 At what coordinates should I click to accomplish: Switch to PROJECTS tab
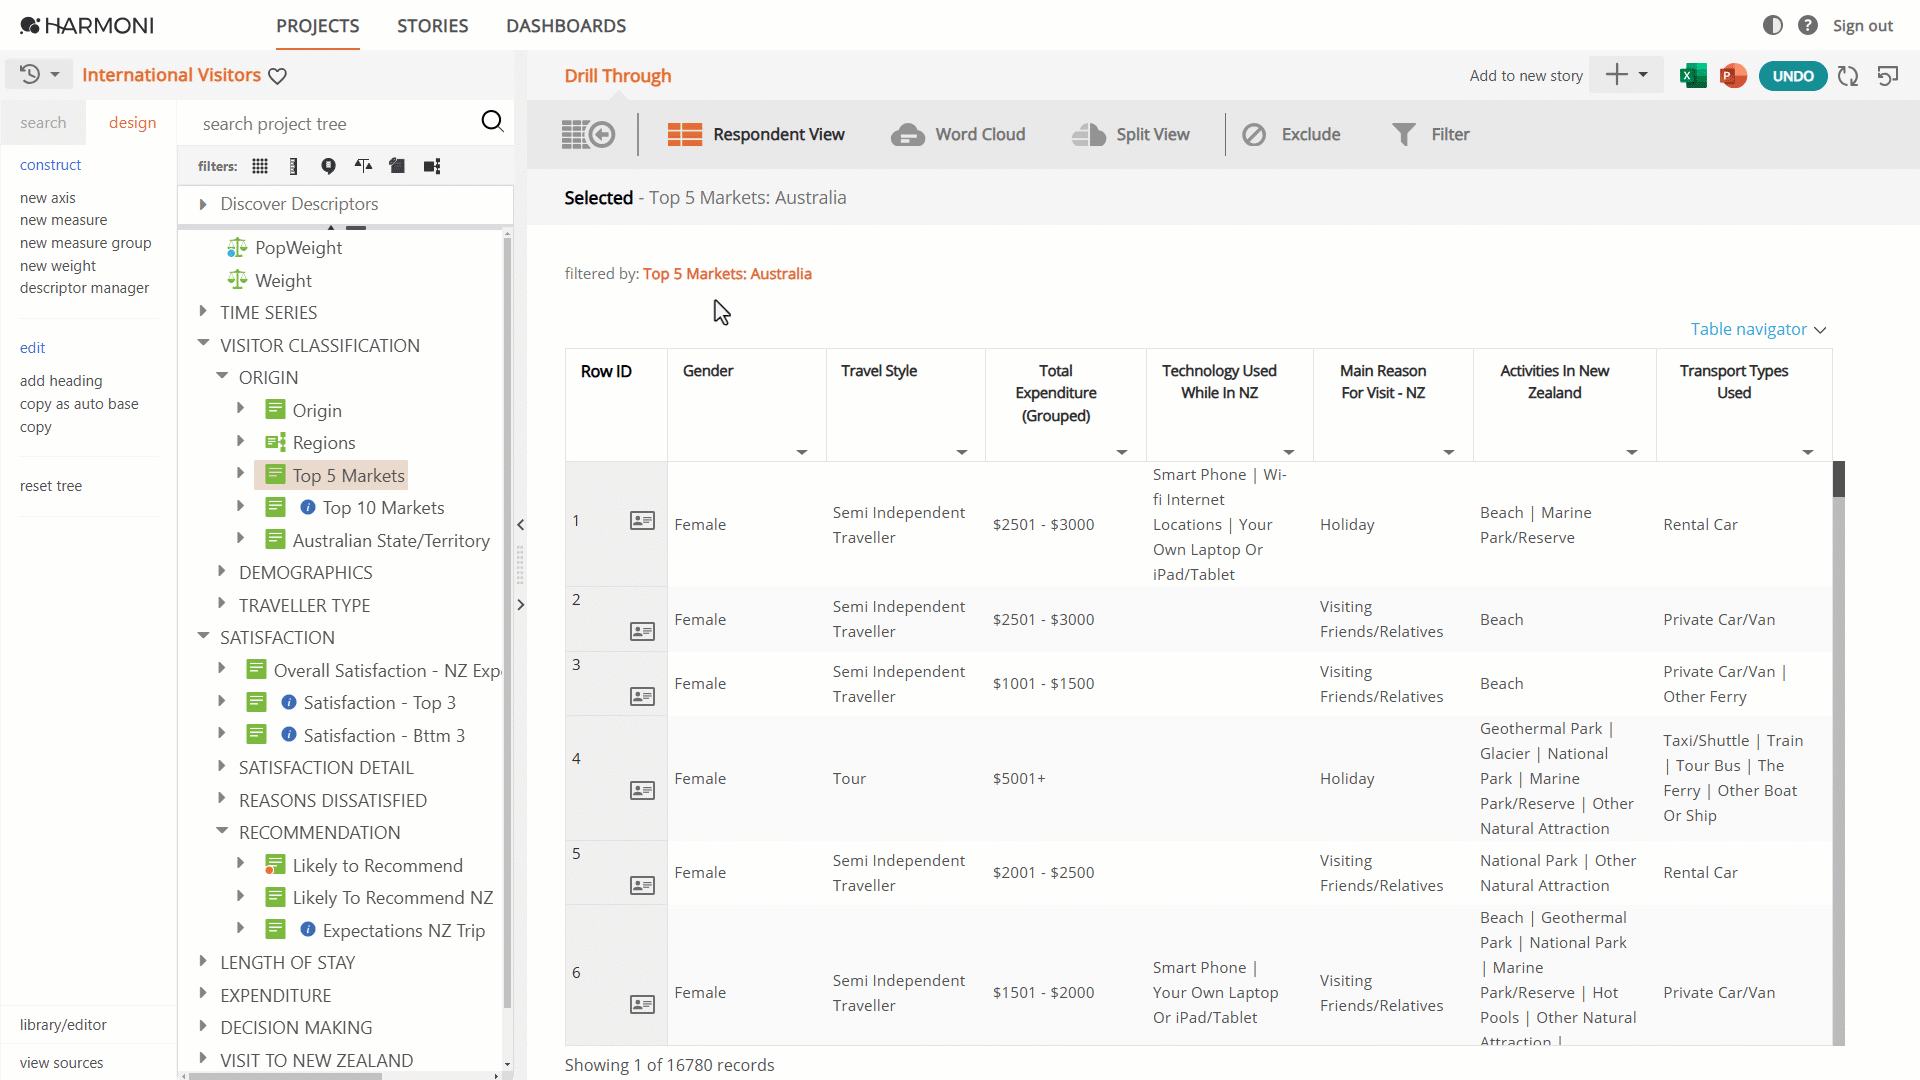[318, 26]
